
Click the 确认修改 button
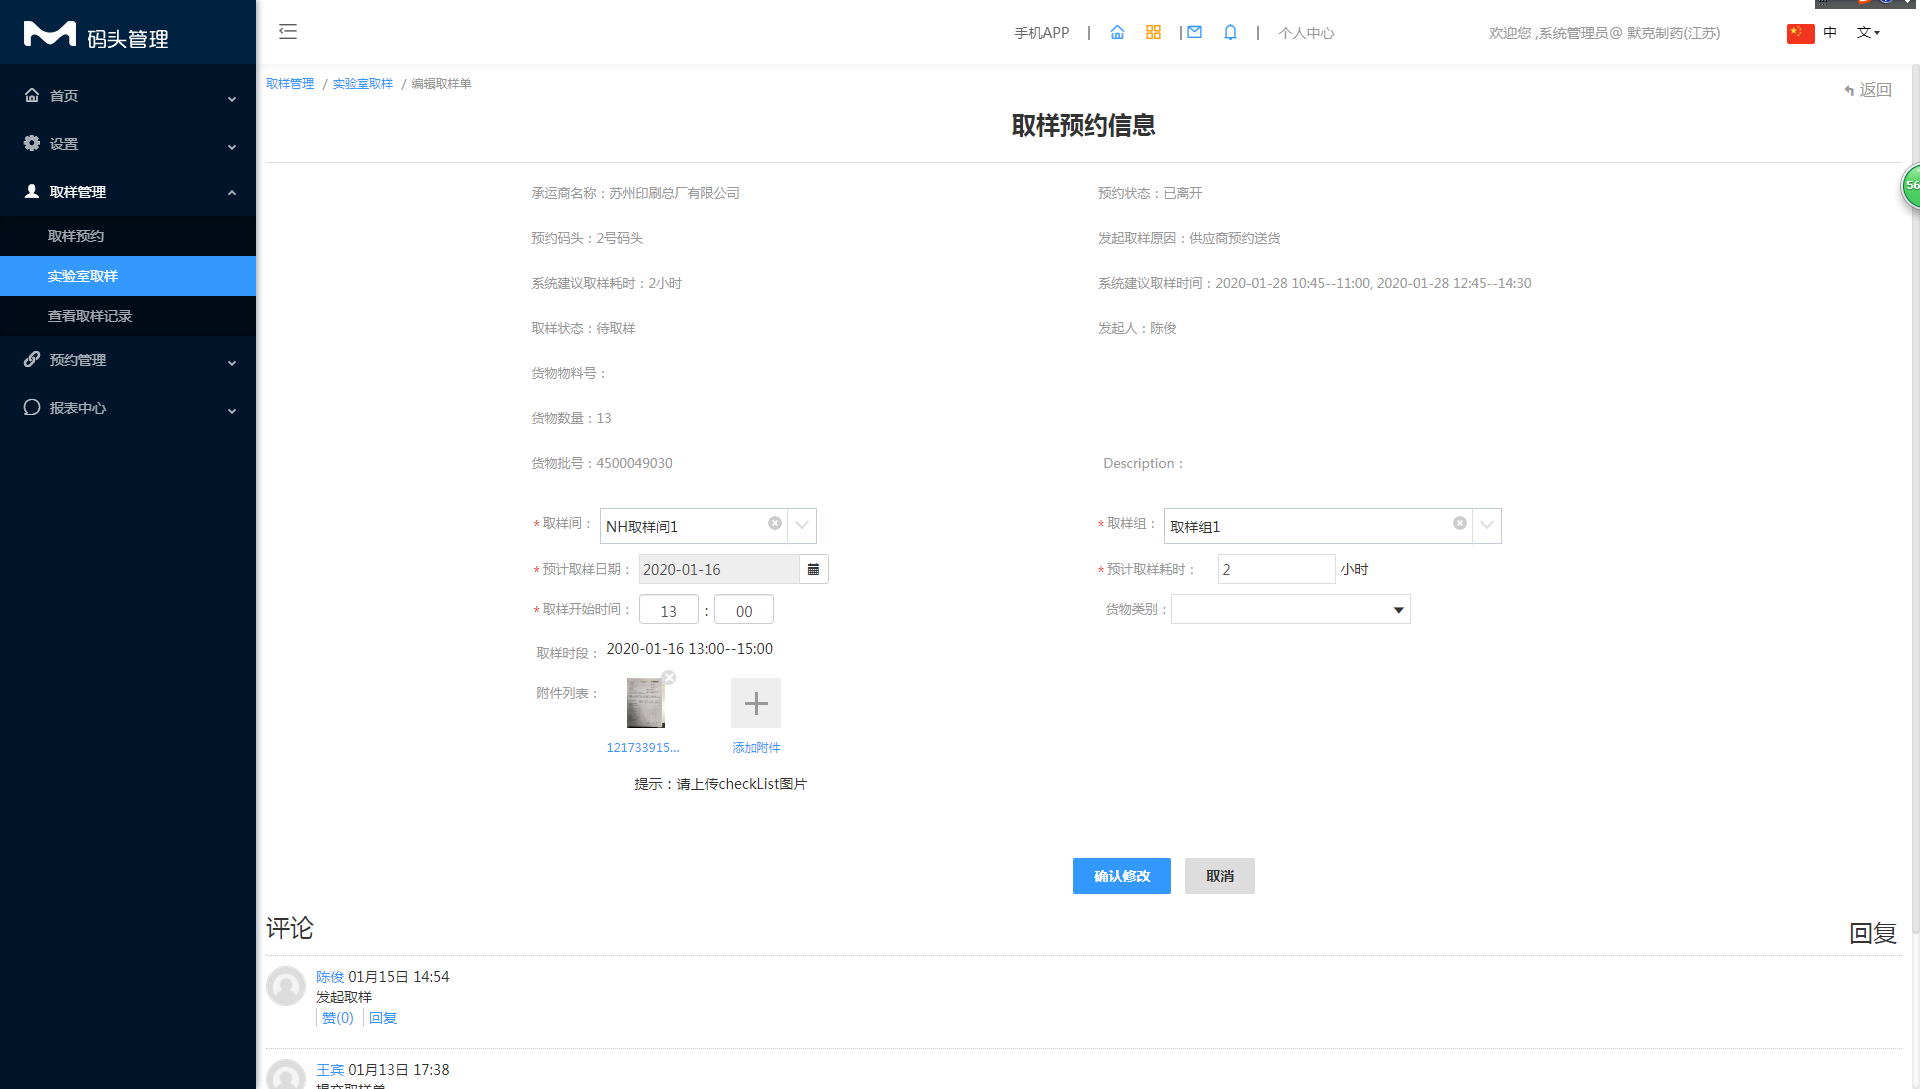(1122, 876)
